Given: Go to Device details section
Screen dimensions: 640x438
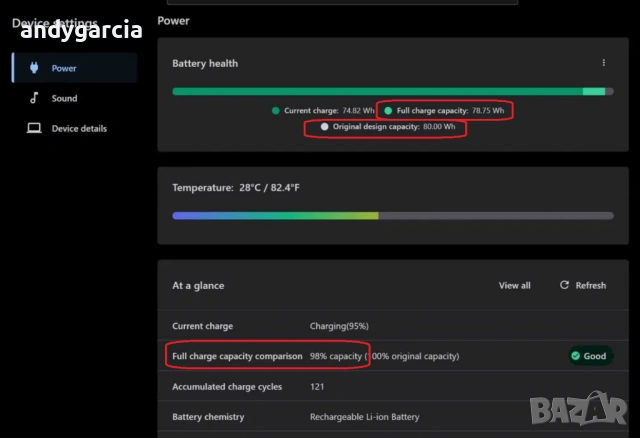Looking at the screenshot, I should pos(74,128).
